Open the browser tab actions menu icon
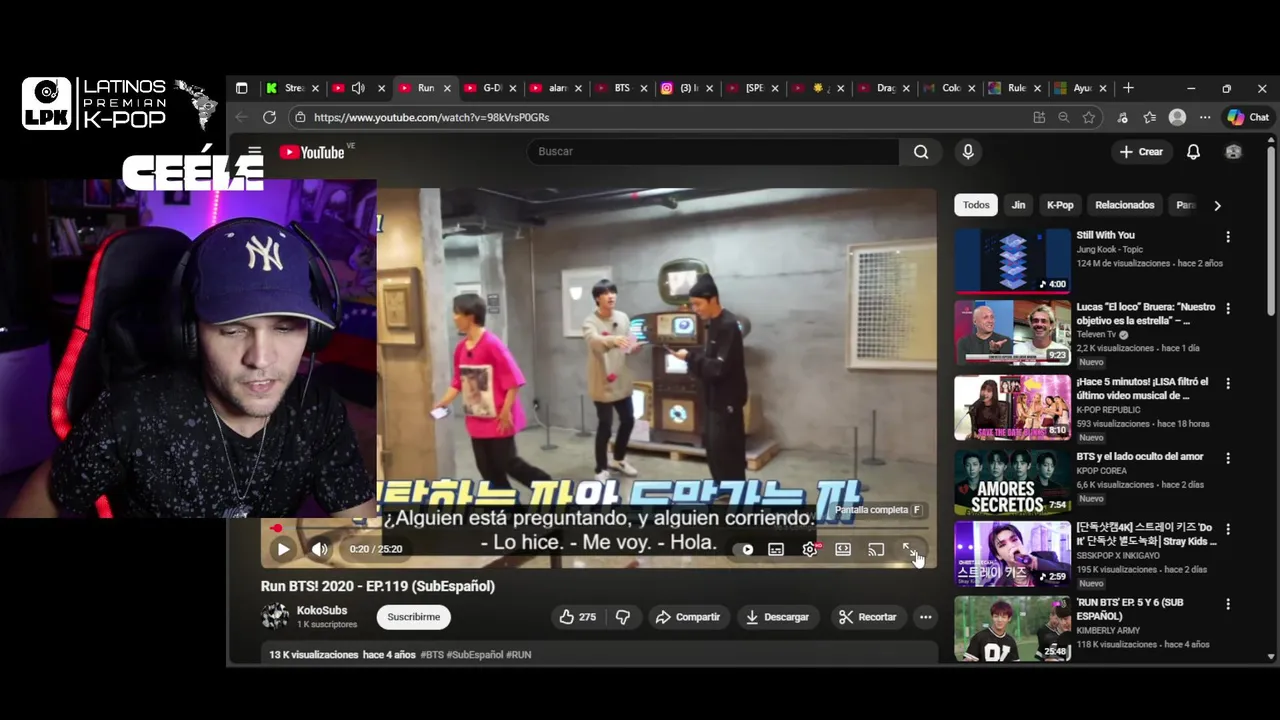This screenshot has width=1280, height=720. click(x=241, y=88)
